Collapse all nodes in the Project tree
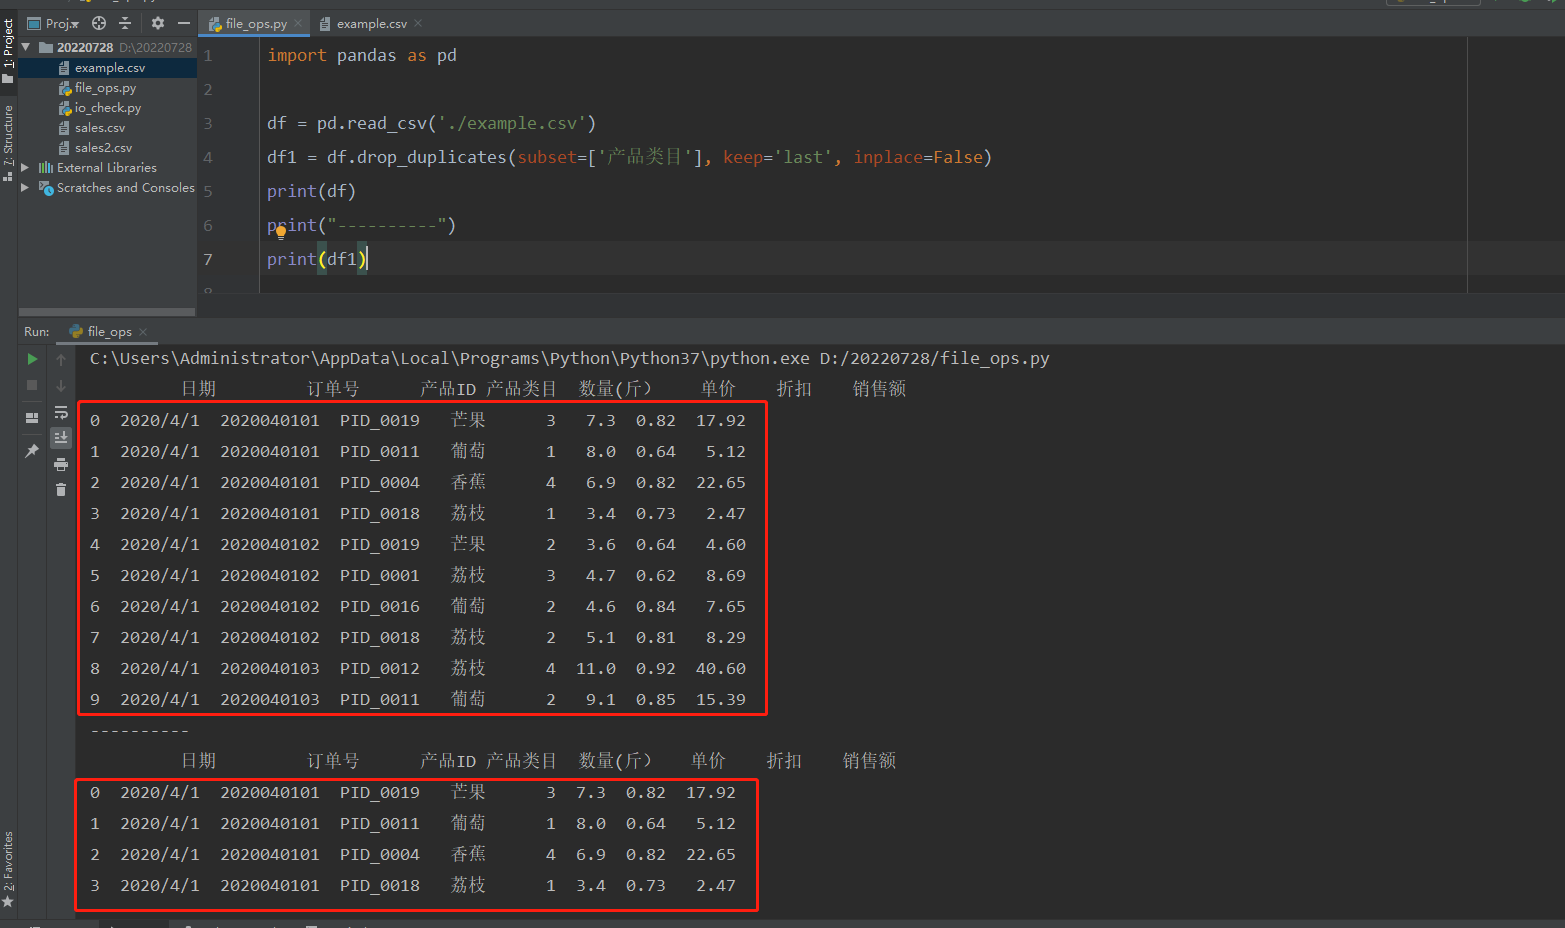 tap(125, 23)
